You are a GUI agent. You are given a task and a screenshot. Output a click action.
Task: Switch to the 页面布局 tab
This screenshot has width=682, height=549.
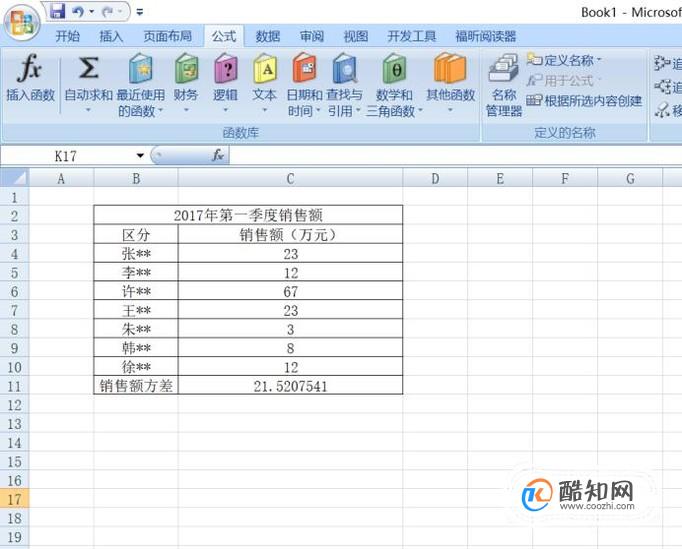click(x=168, y=36)
